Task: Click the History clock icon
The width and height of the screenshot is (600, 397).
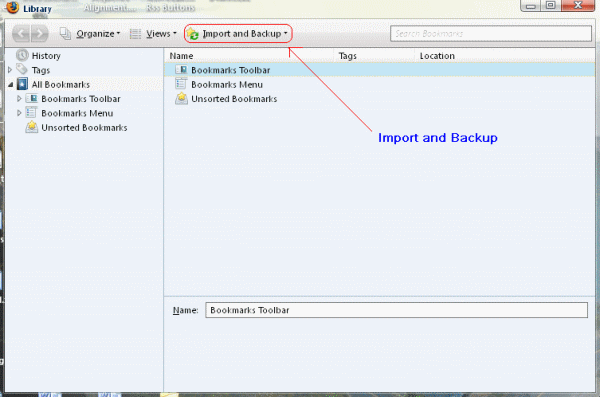Action: [22, 56]
